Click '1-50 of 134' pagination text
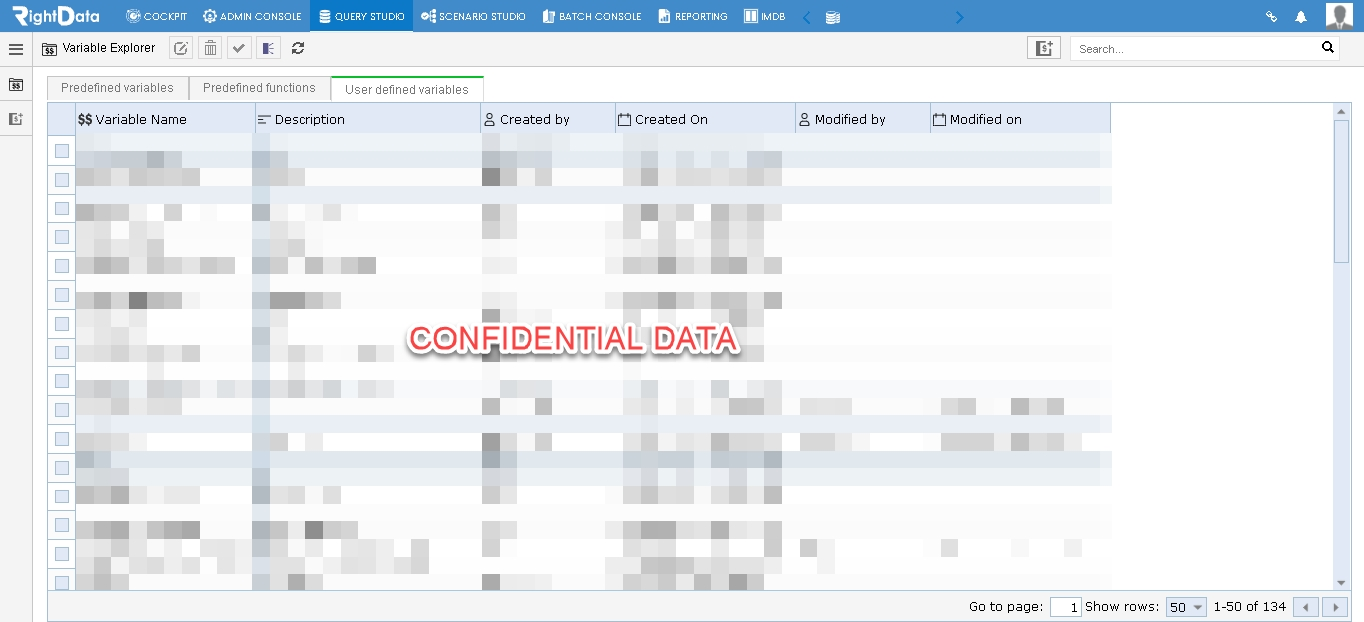1364x622 pixels. [1249, 607]
